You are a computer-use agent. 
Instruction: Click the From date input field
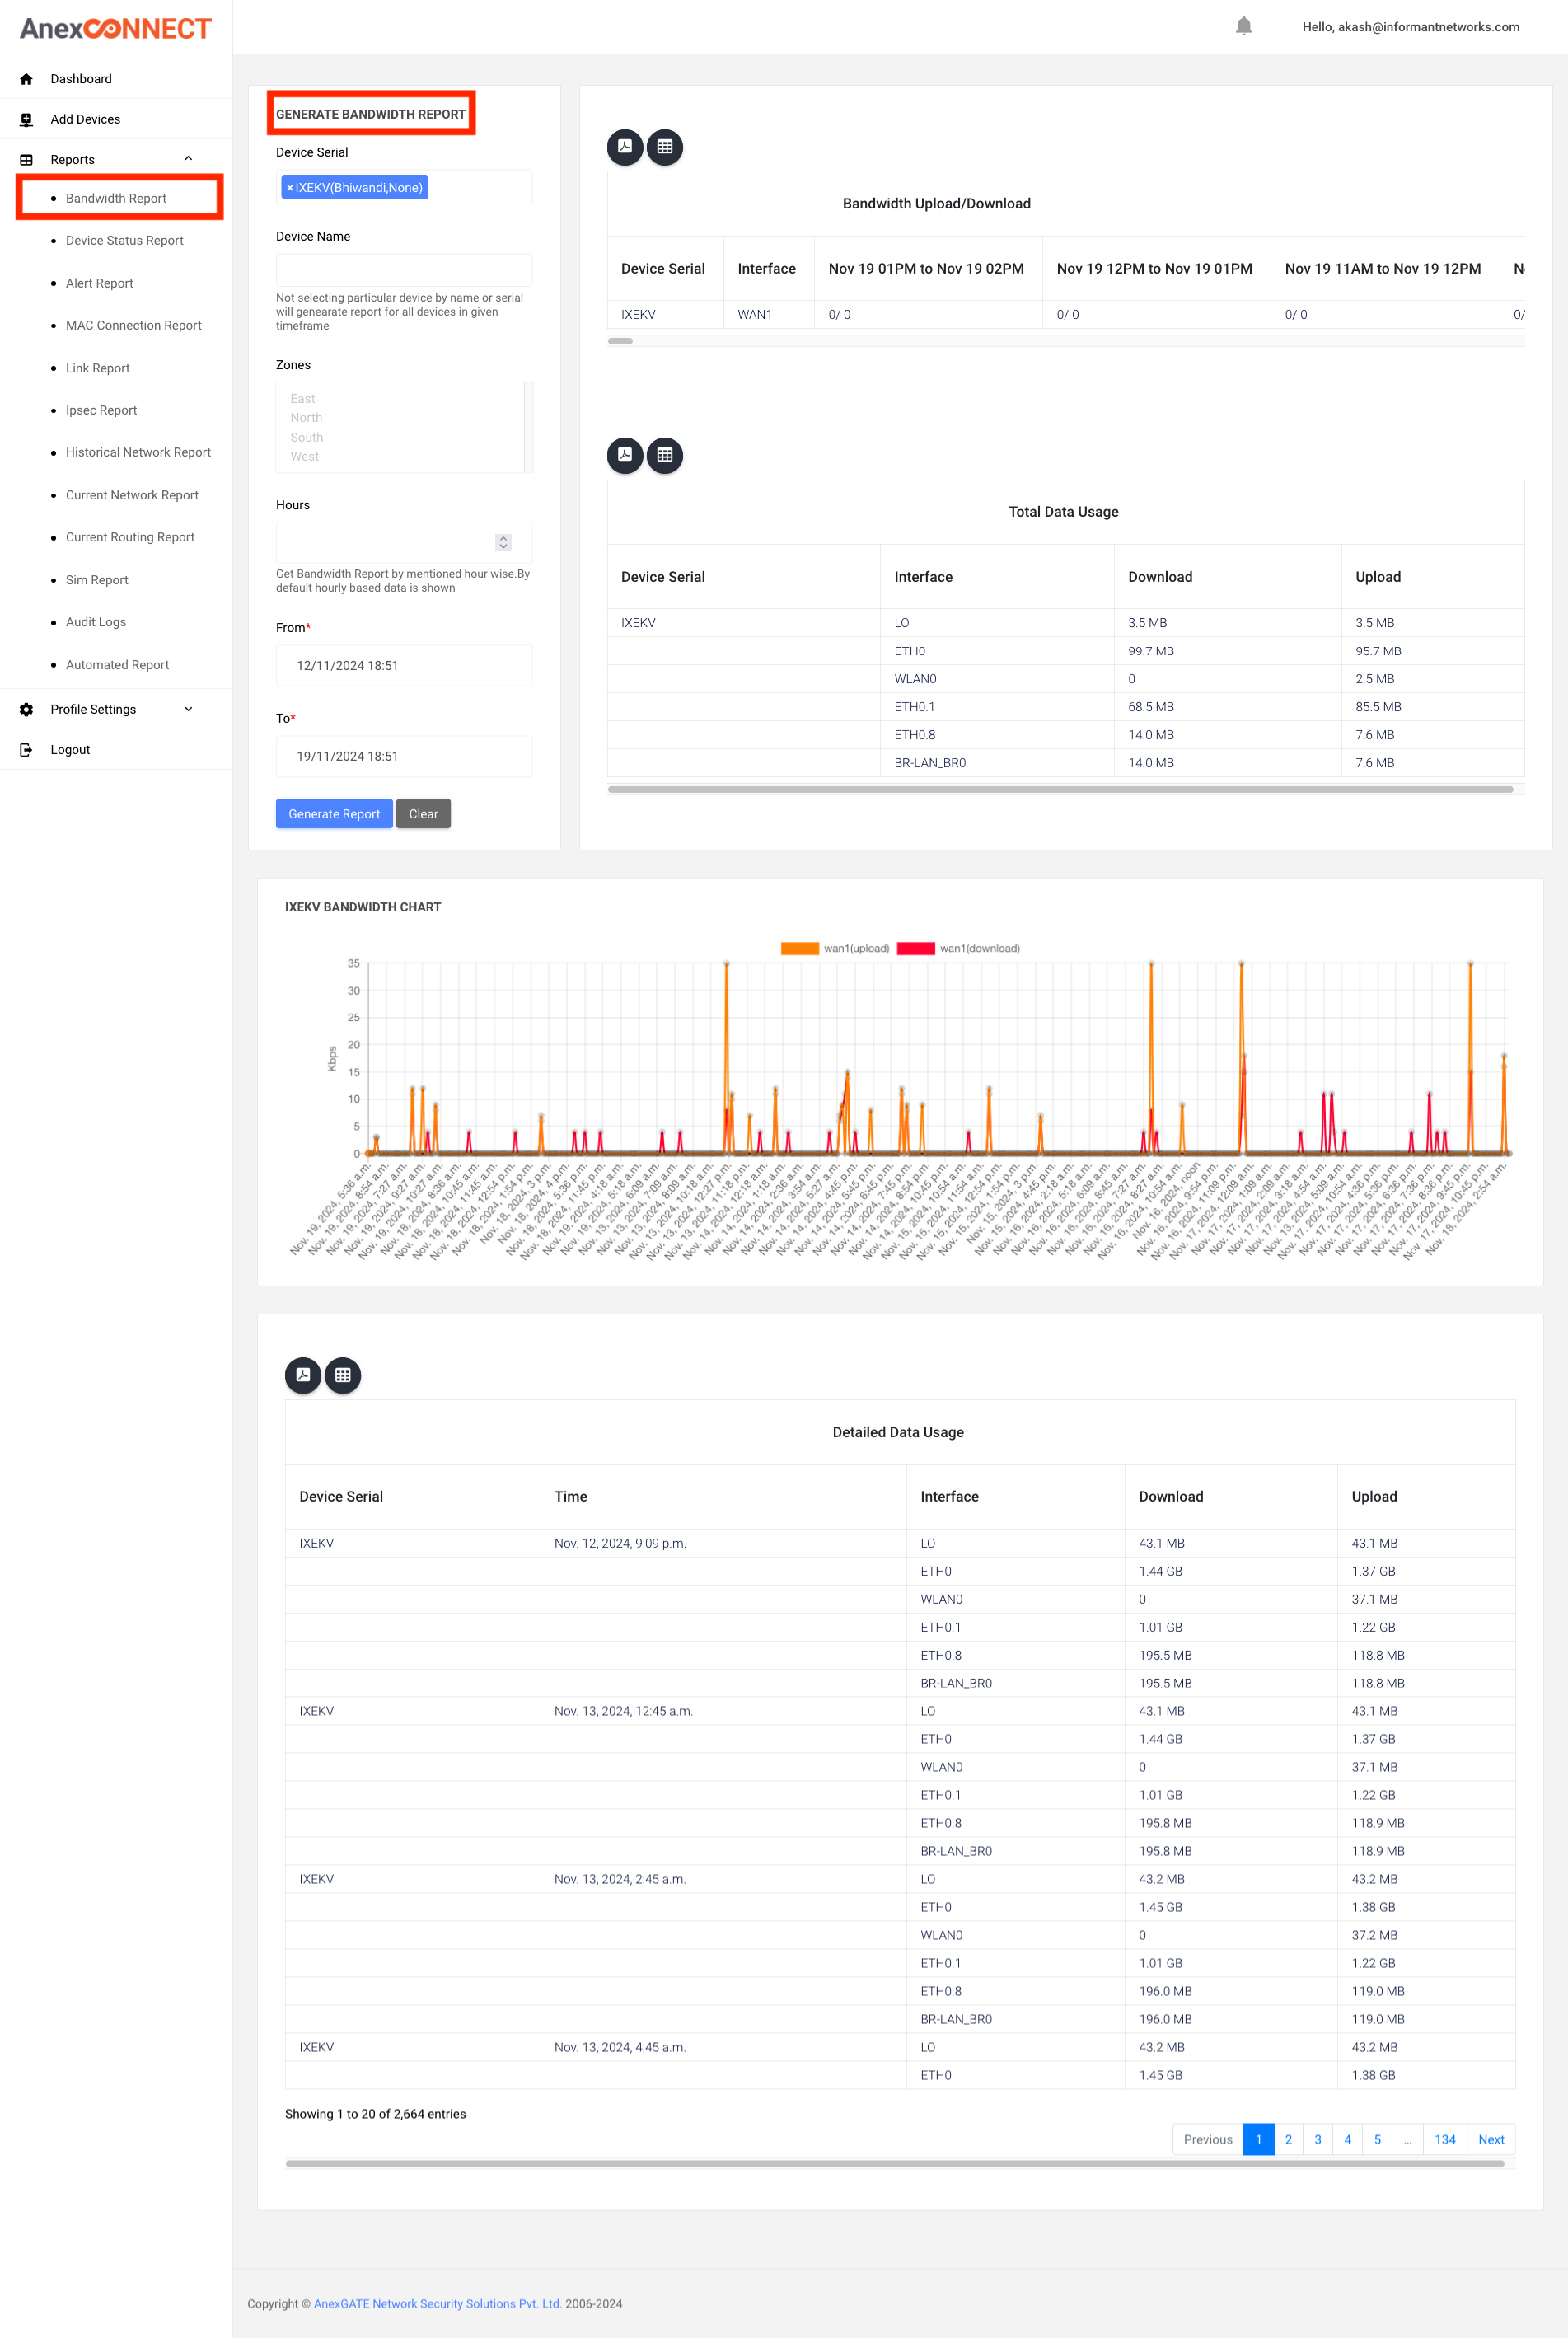[x=404, y=666]
